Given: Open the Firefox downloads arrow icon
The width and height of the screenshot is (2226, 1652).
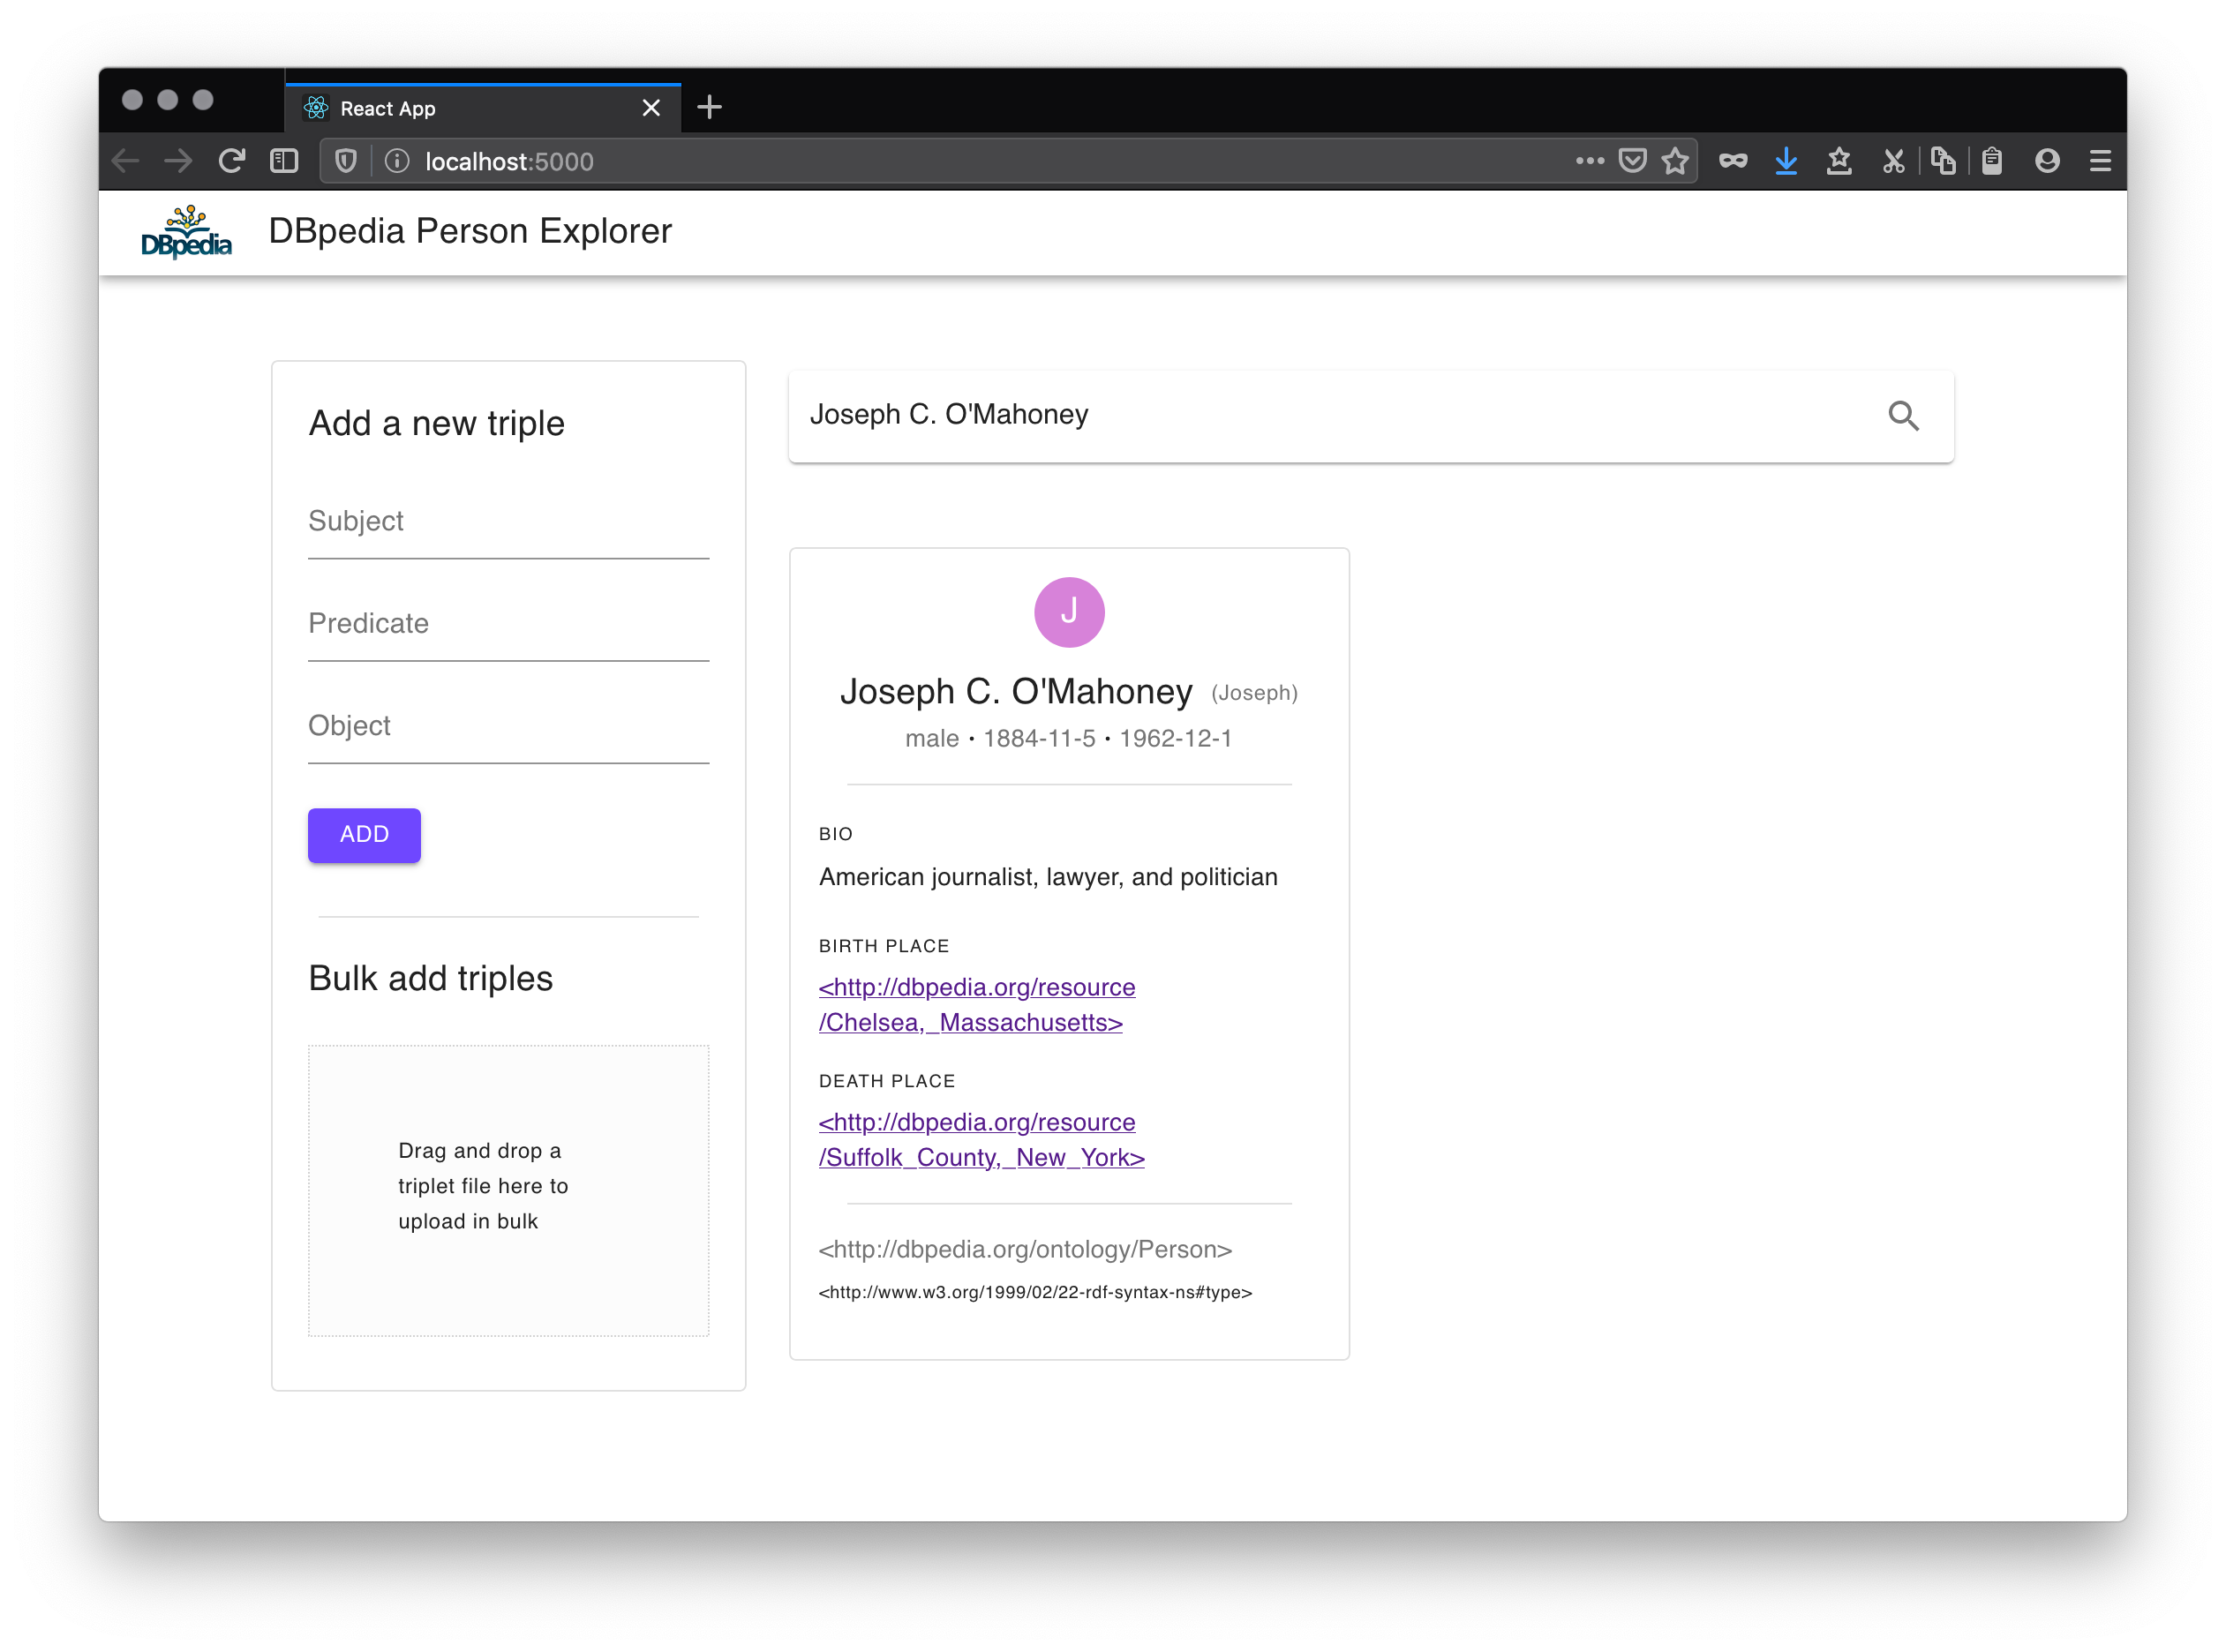Looking at the screenshot, I should [1786, 161].
